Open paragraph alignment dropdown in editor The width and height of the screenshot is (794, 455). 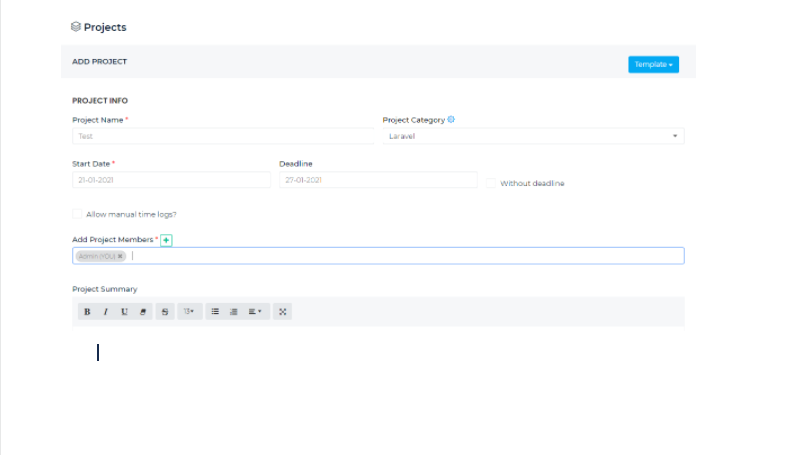click(255, 312)
